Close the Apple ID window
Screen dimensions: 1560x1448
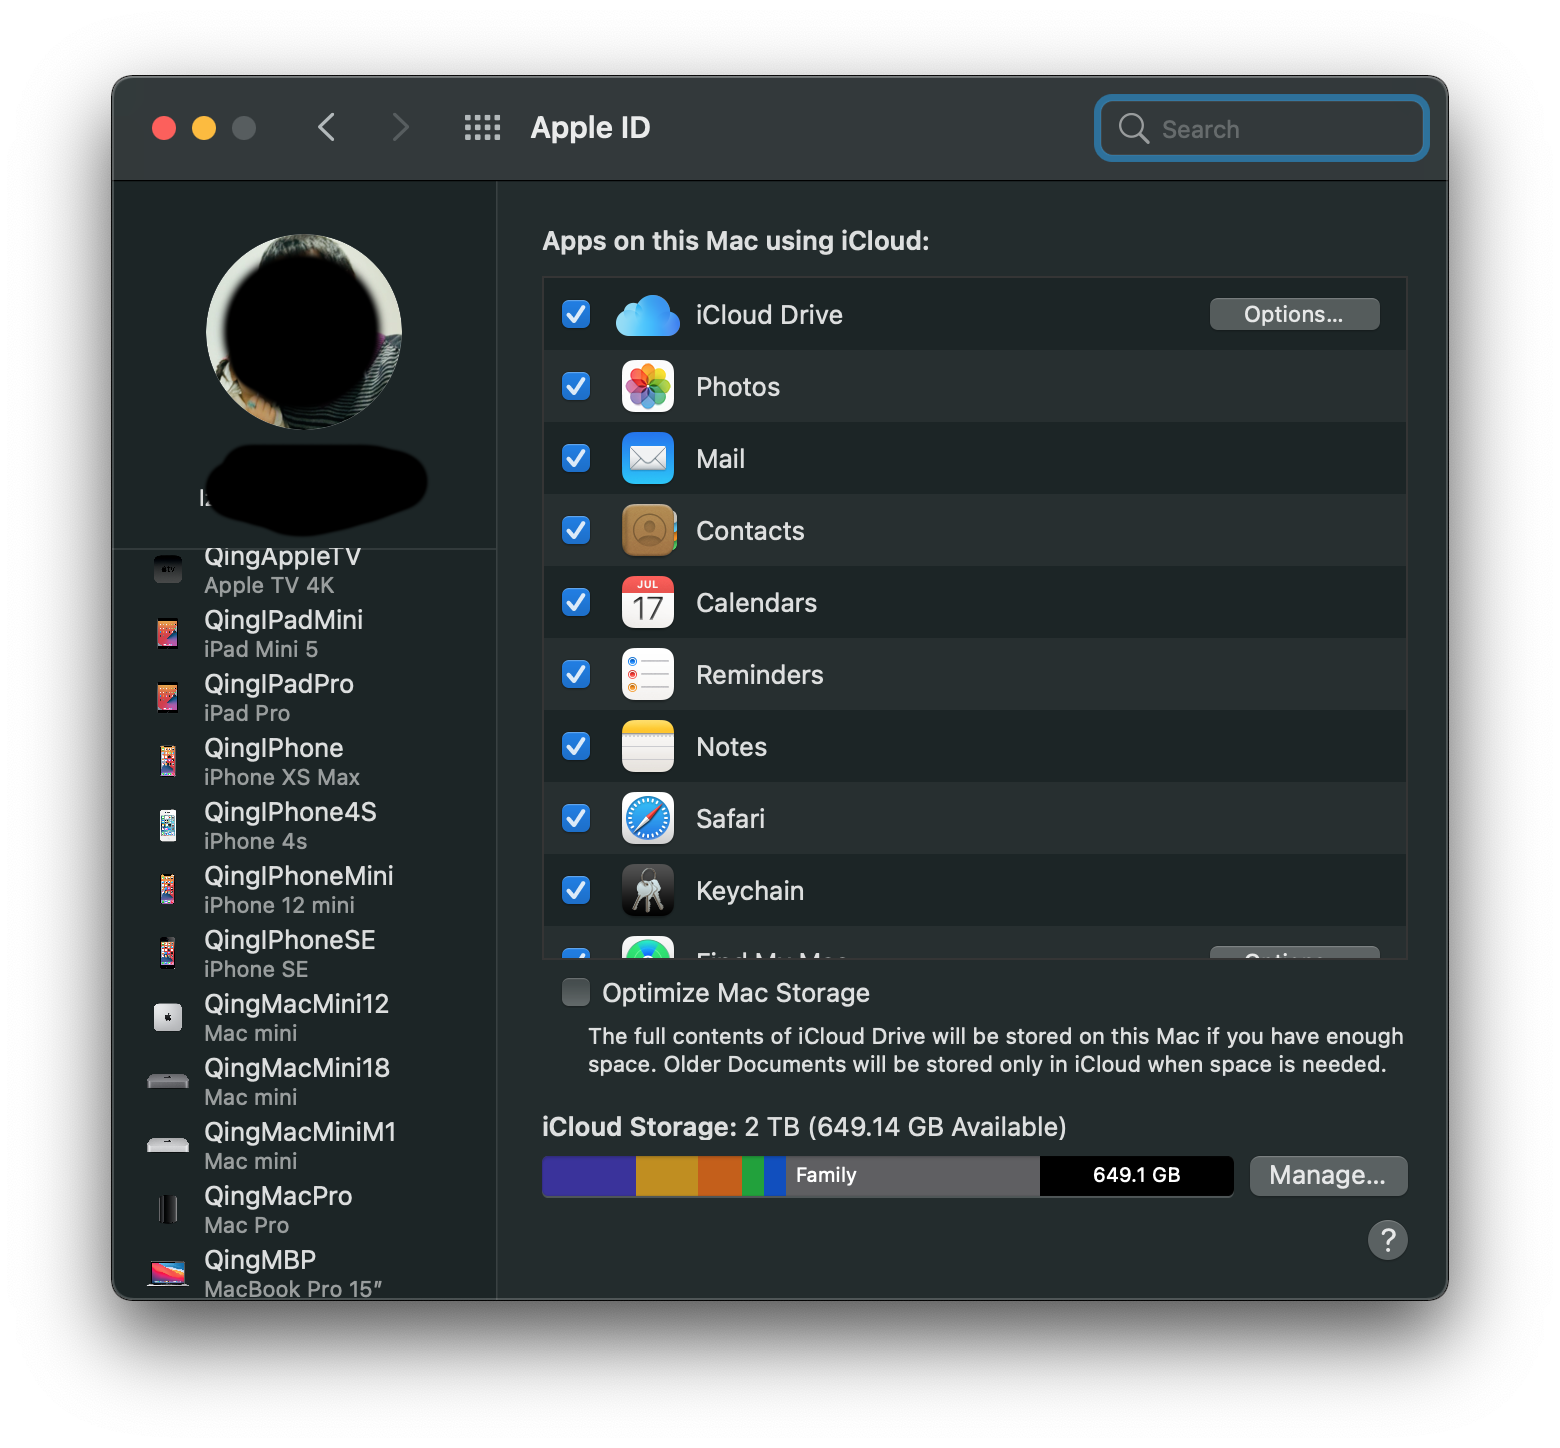coord(164,128)
